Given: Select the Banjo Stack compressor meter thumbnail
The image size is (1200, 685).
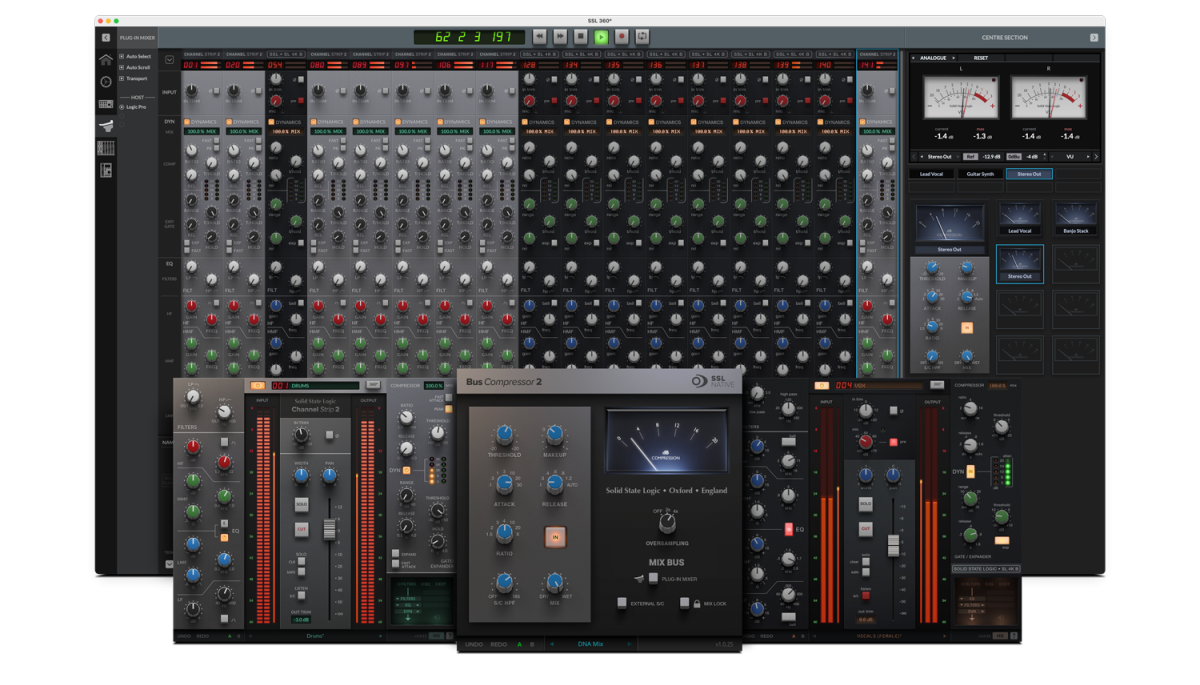Looking at the screenshot, I should coord(1076,219).
